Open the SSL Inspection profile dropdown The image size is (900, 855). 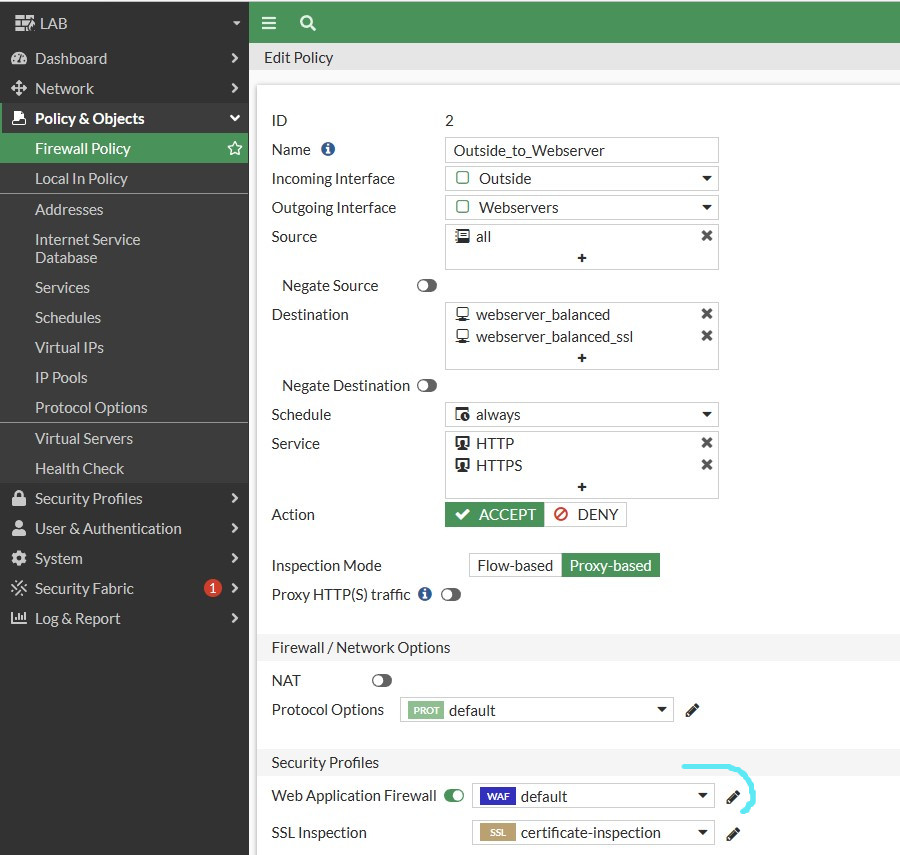(593, 833)
